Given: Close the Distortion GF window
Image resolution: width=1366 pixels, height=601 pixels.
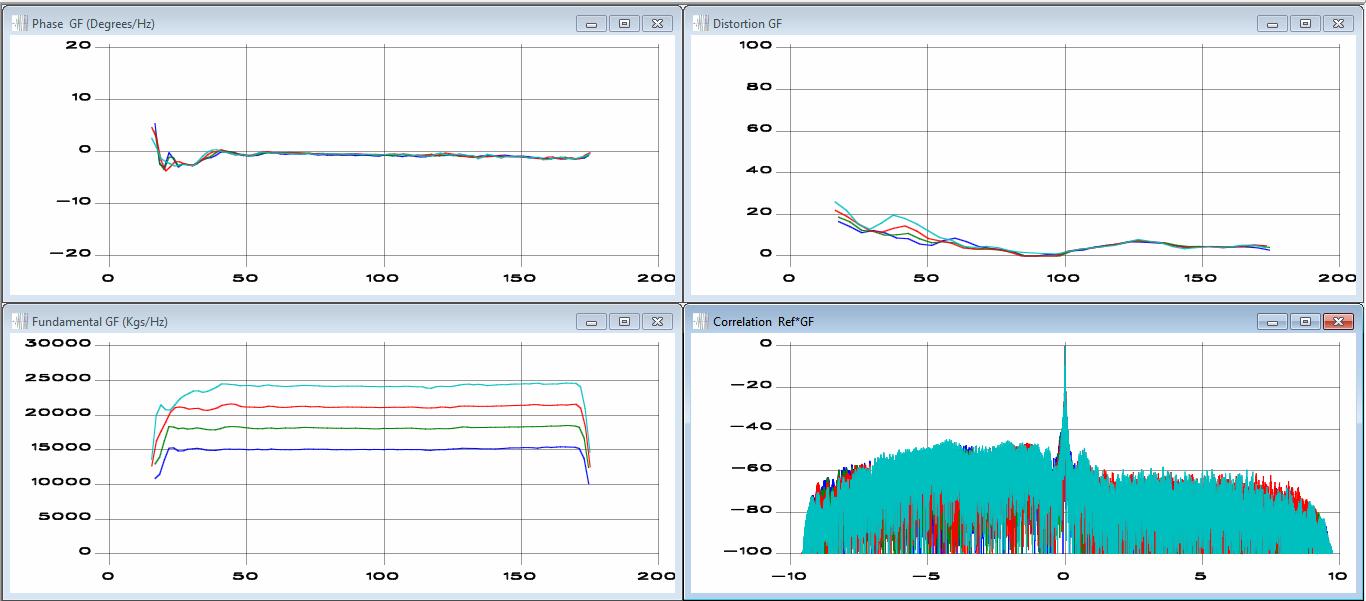Looking at the screenshot, I should click(x=1337, y=23).
